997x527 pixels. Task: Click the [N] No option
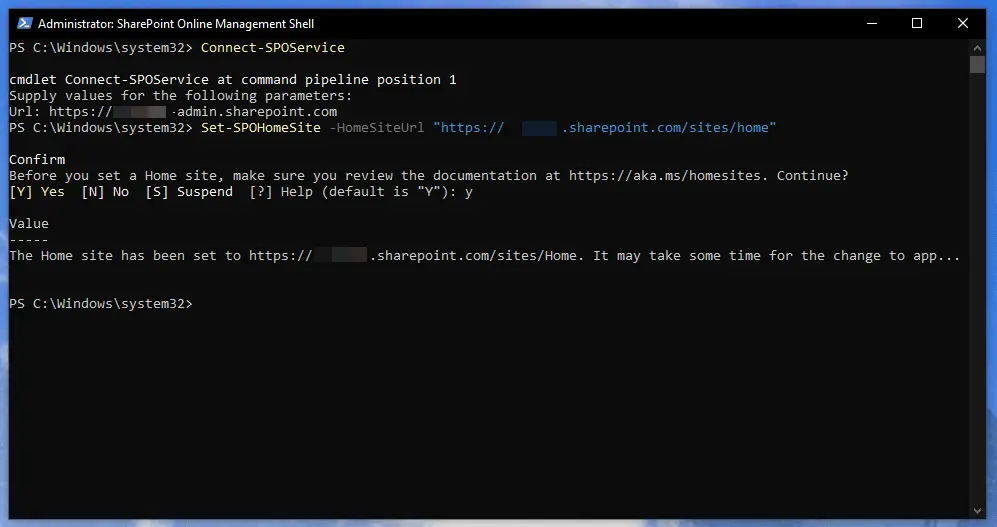tap(105, 192)
